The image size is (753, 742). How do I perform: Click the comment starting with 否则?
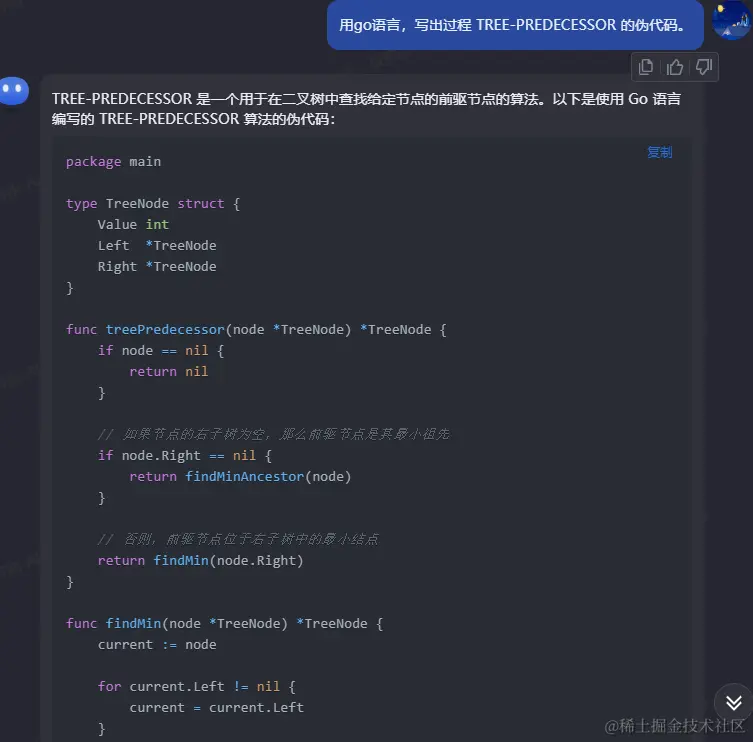(238, 539)
